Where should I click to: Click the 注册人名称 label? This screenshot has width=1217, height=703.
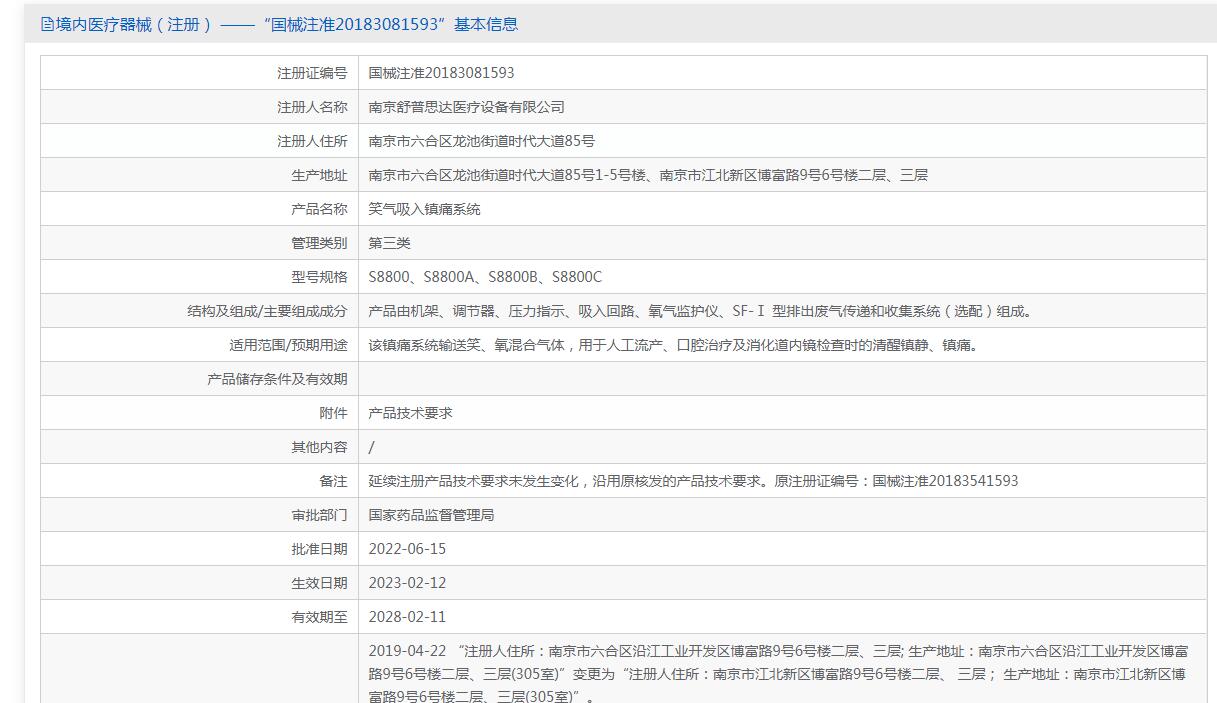312,107
